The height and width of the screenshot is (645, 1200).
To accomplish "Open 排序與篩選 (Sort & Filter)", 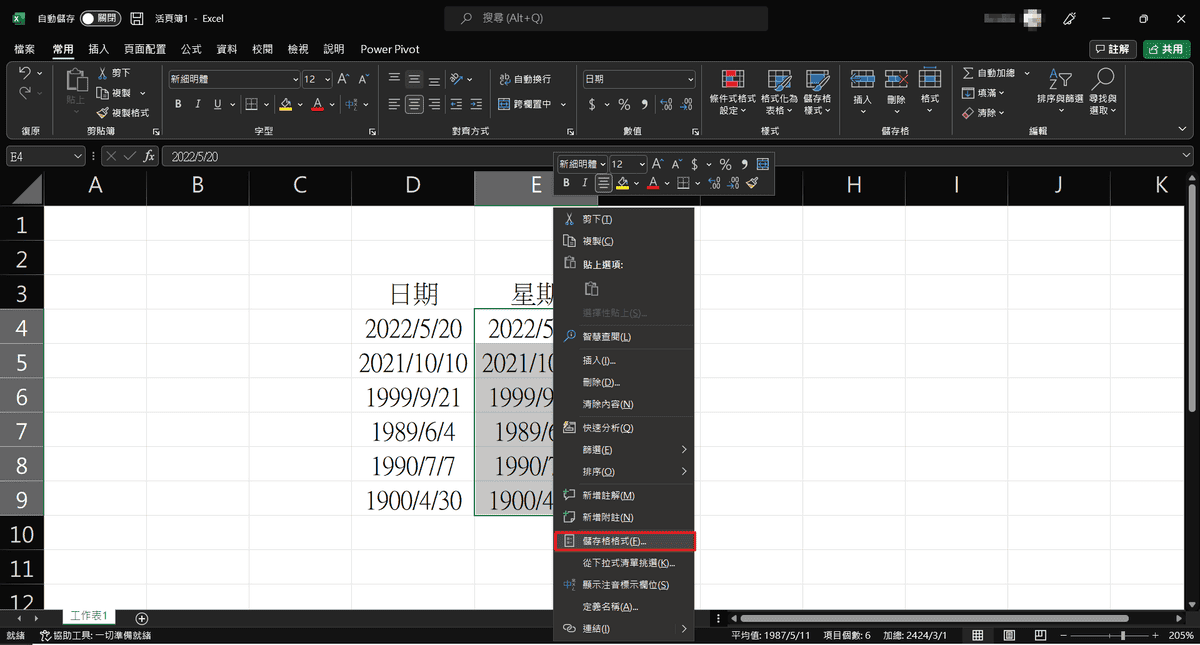I will pyautogui.click(x=1060, y=92).
